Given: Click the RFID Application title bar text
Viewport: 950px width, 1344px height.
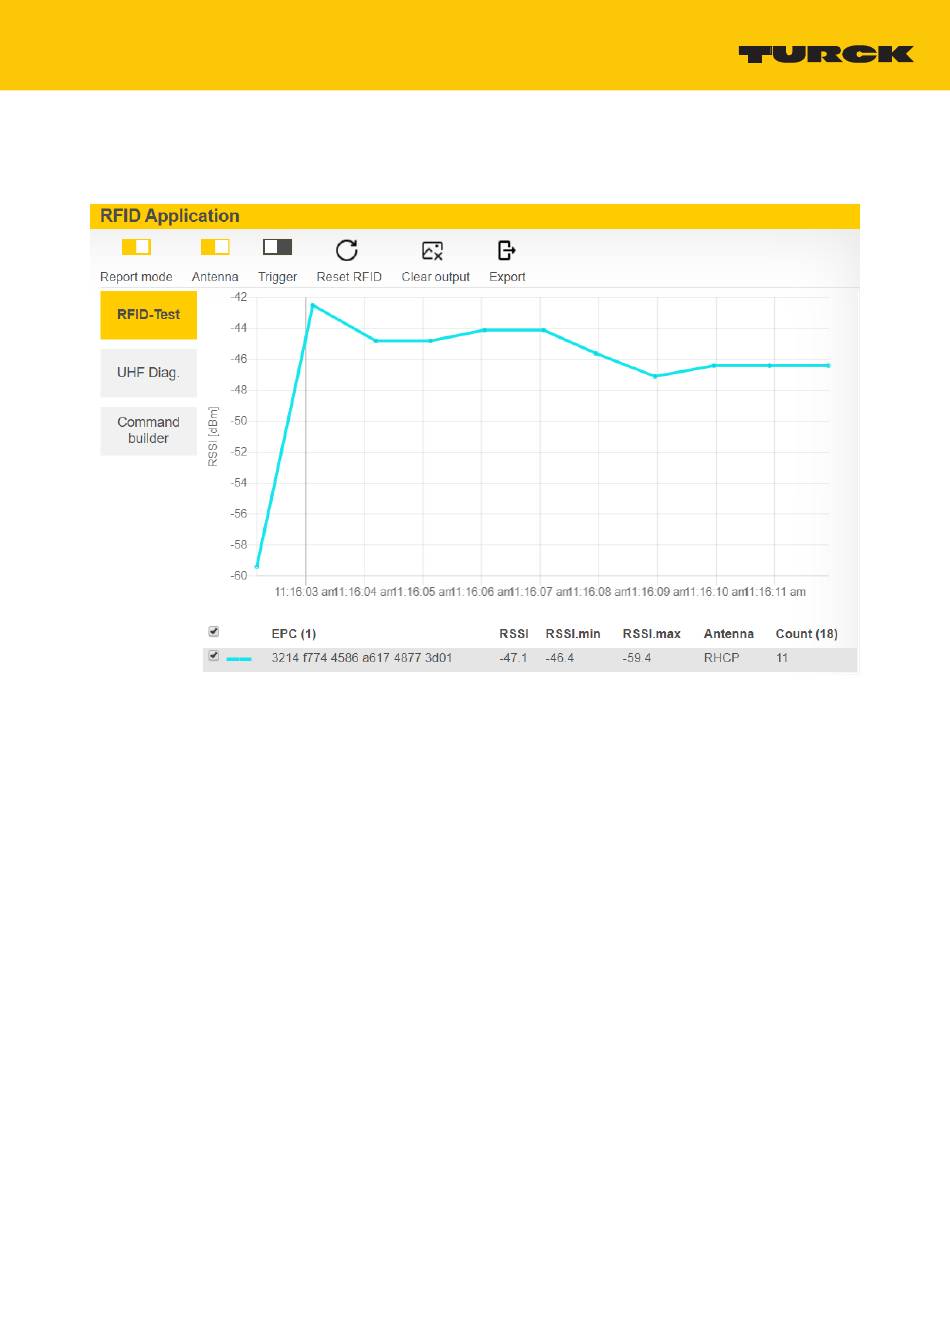Looking at the screenshot, I should click(170, 216).
